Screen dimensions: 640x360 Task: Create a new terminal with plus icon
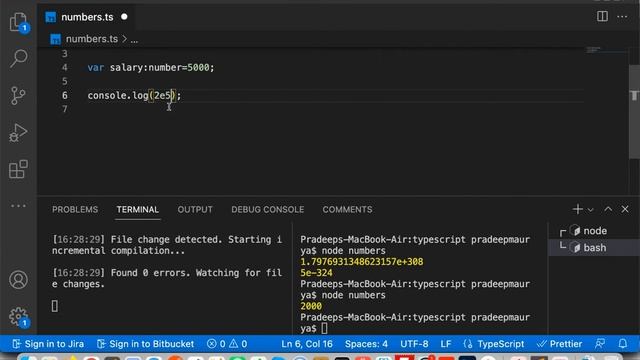[577, 209]
